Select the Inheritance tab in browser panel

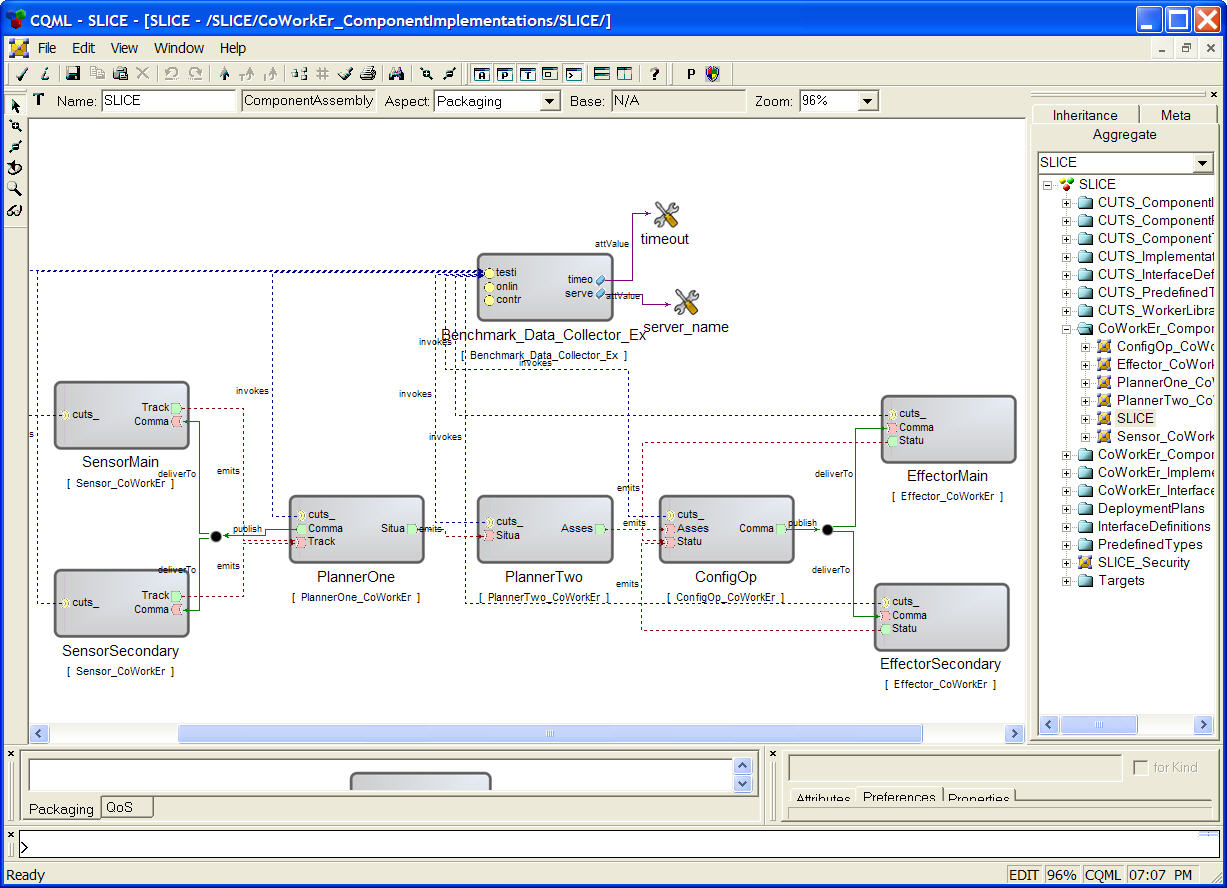[x=1085, y=115]
